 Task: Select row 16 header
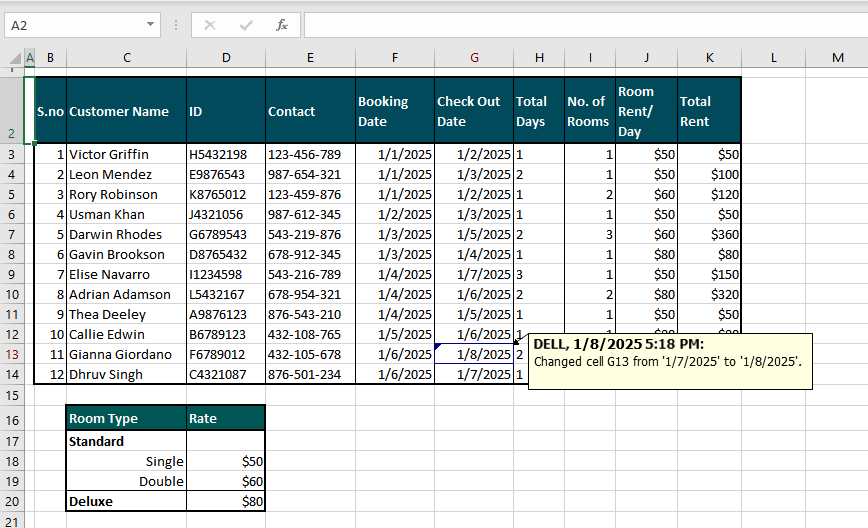pos(11,420)
